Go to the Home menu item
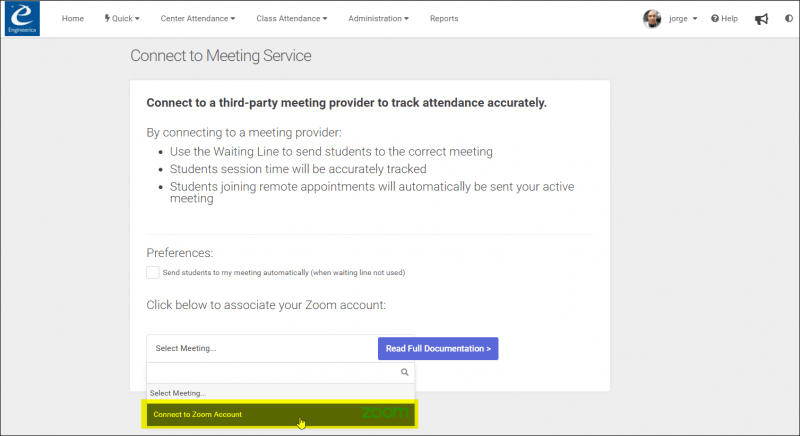This screenshot has height=436, width=800. coord(73,18)
